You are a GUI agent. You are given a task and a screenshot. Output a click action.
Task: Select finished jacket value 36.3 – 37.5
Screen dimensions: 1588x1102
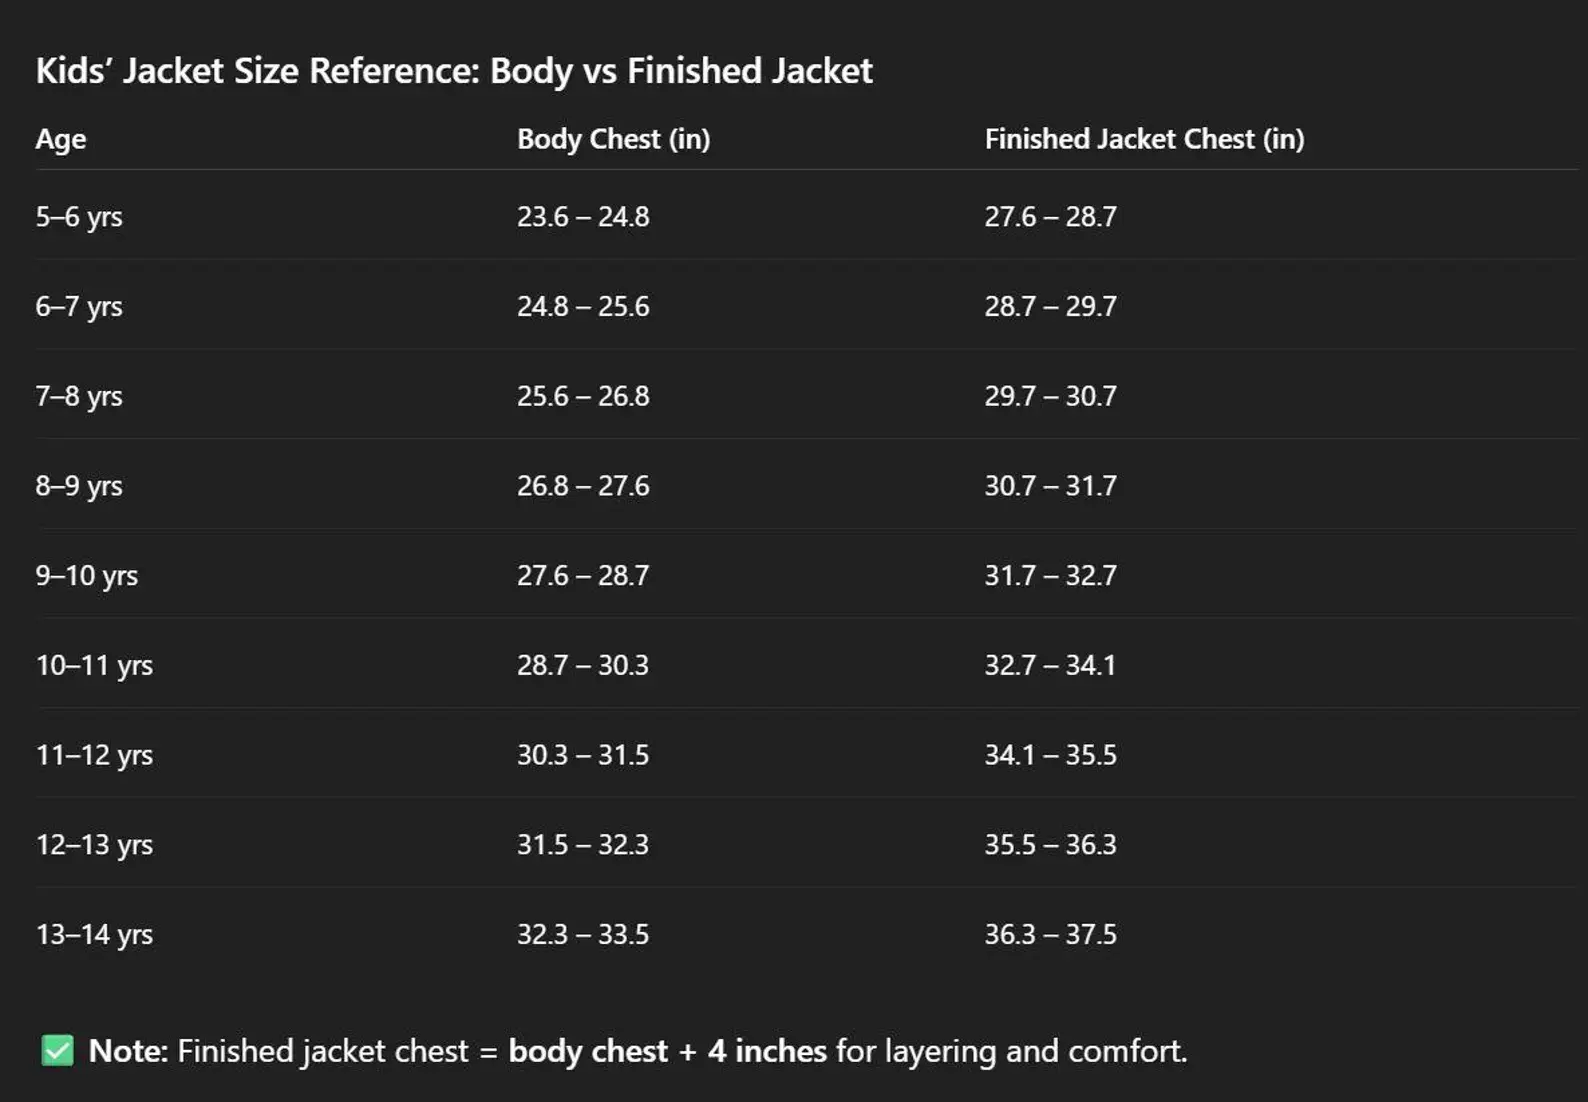[1050, 935]
